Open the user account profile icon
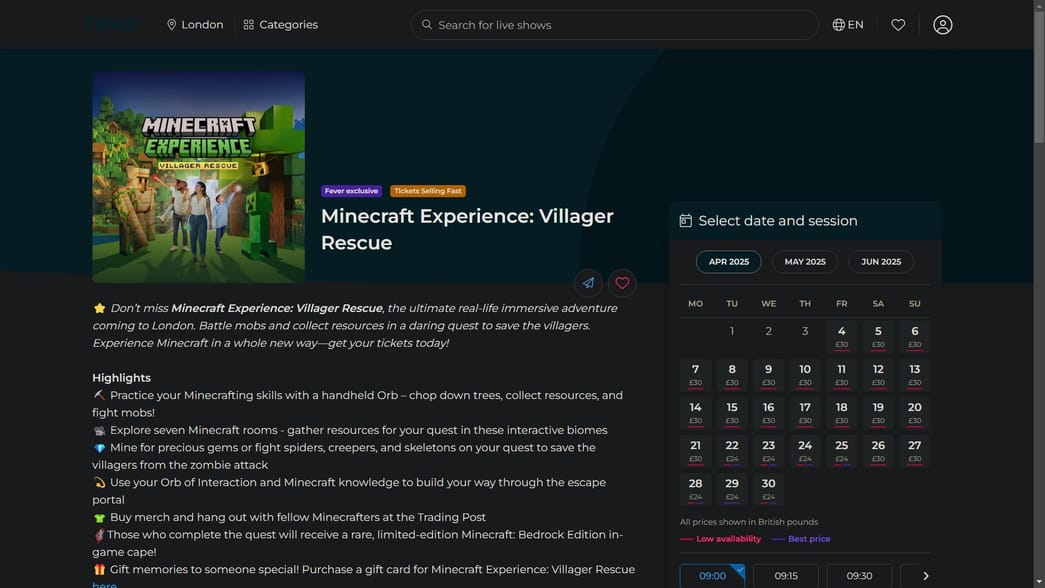The width and height of the screenshot is (1045, 588). pos(942,24)
